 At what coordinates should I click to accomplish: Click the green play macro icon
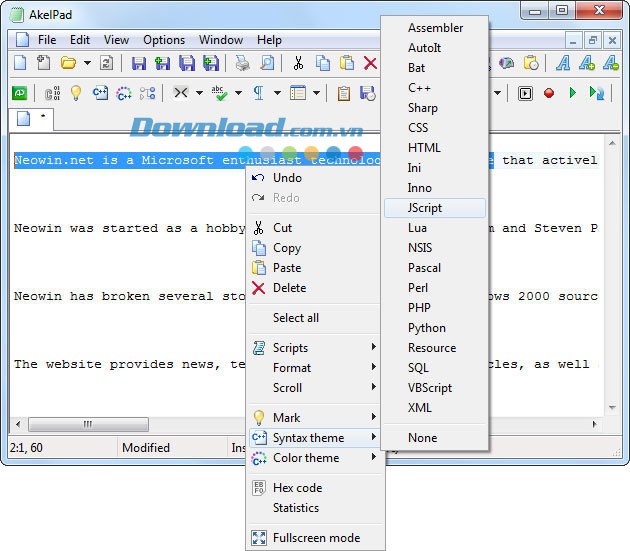[x=573, y=93]
